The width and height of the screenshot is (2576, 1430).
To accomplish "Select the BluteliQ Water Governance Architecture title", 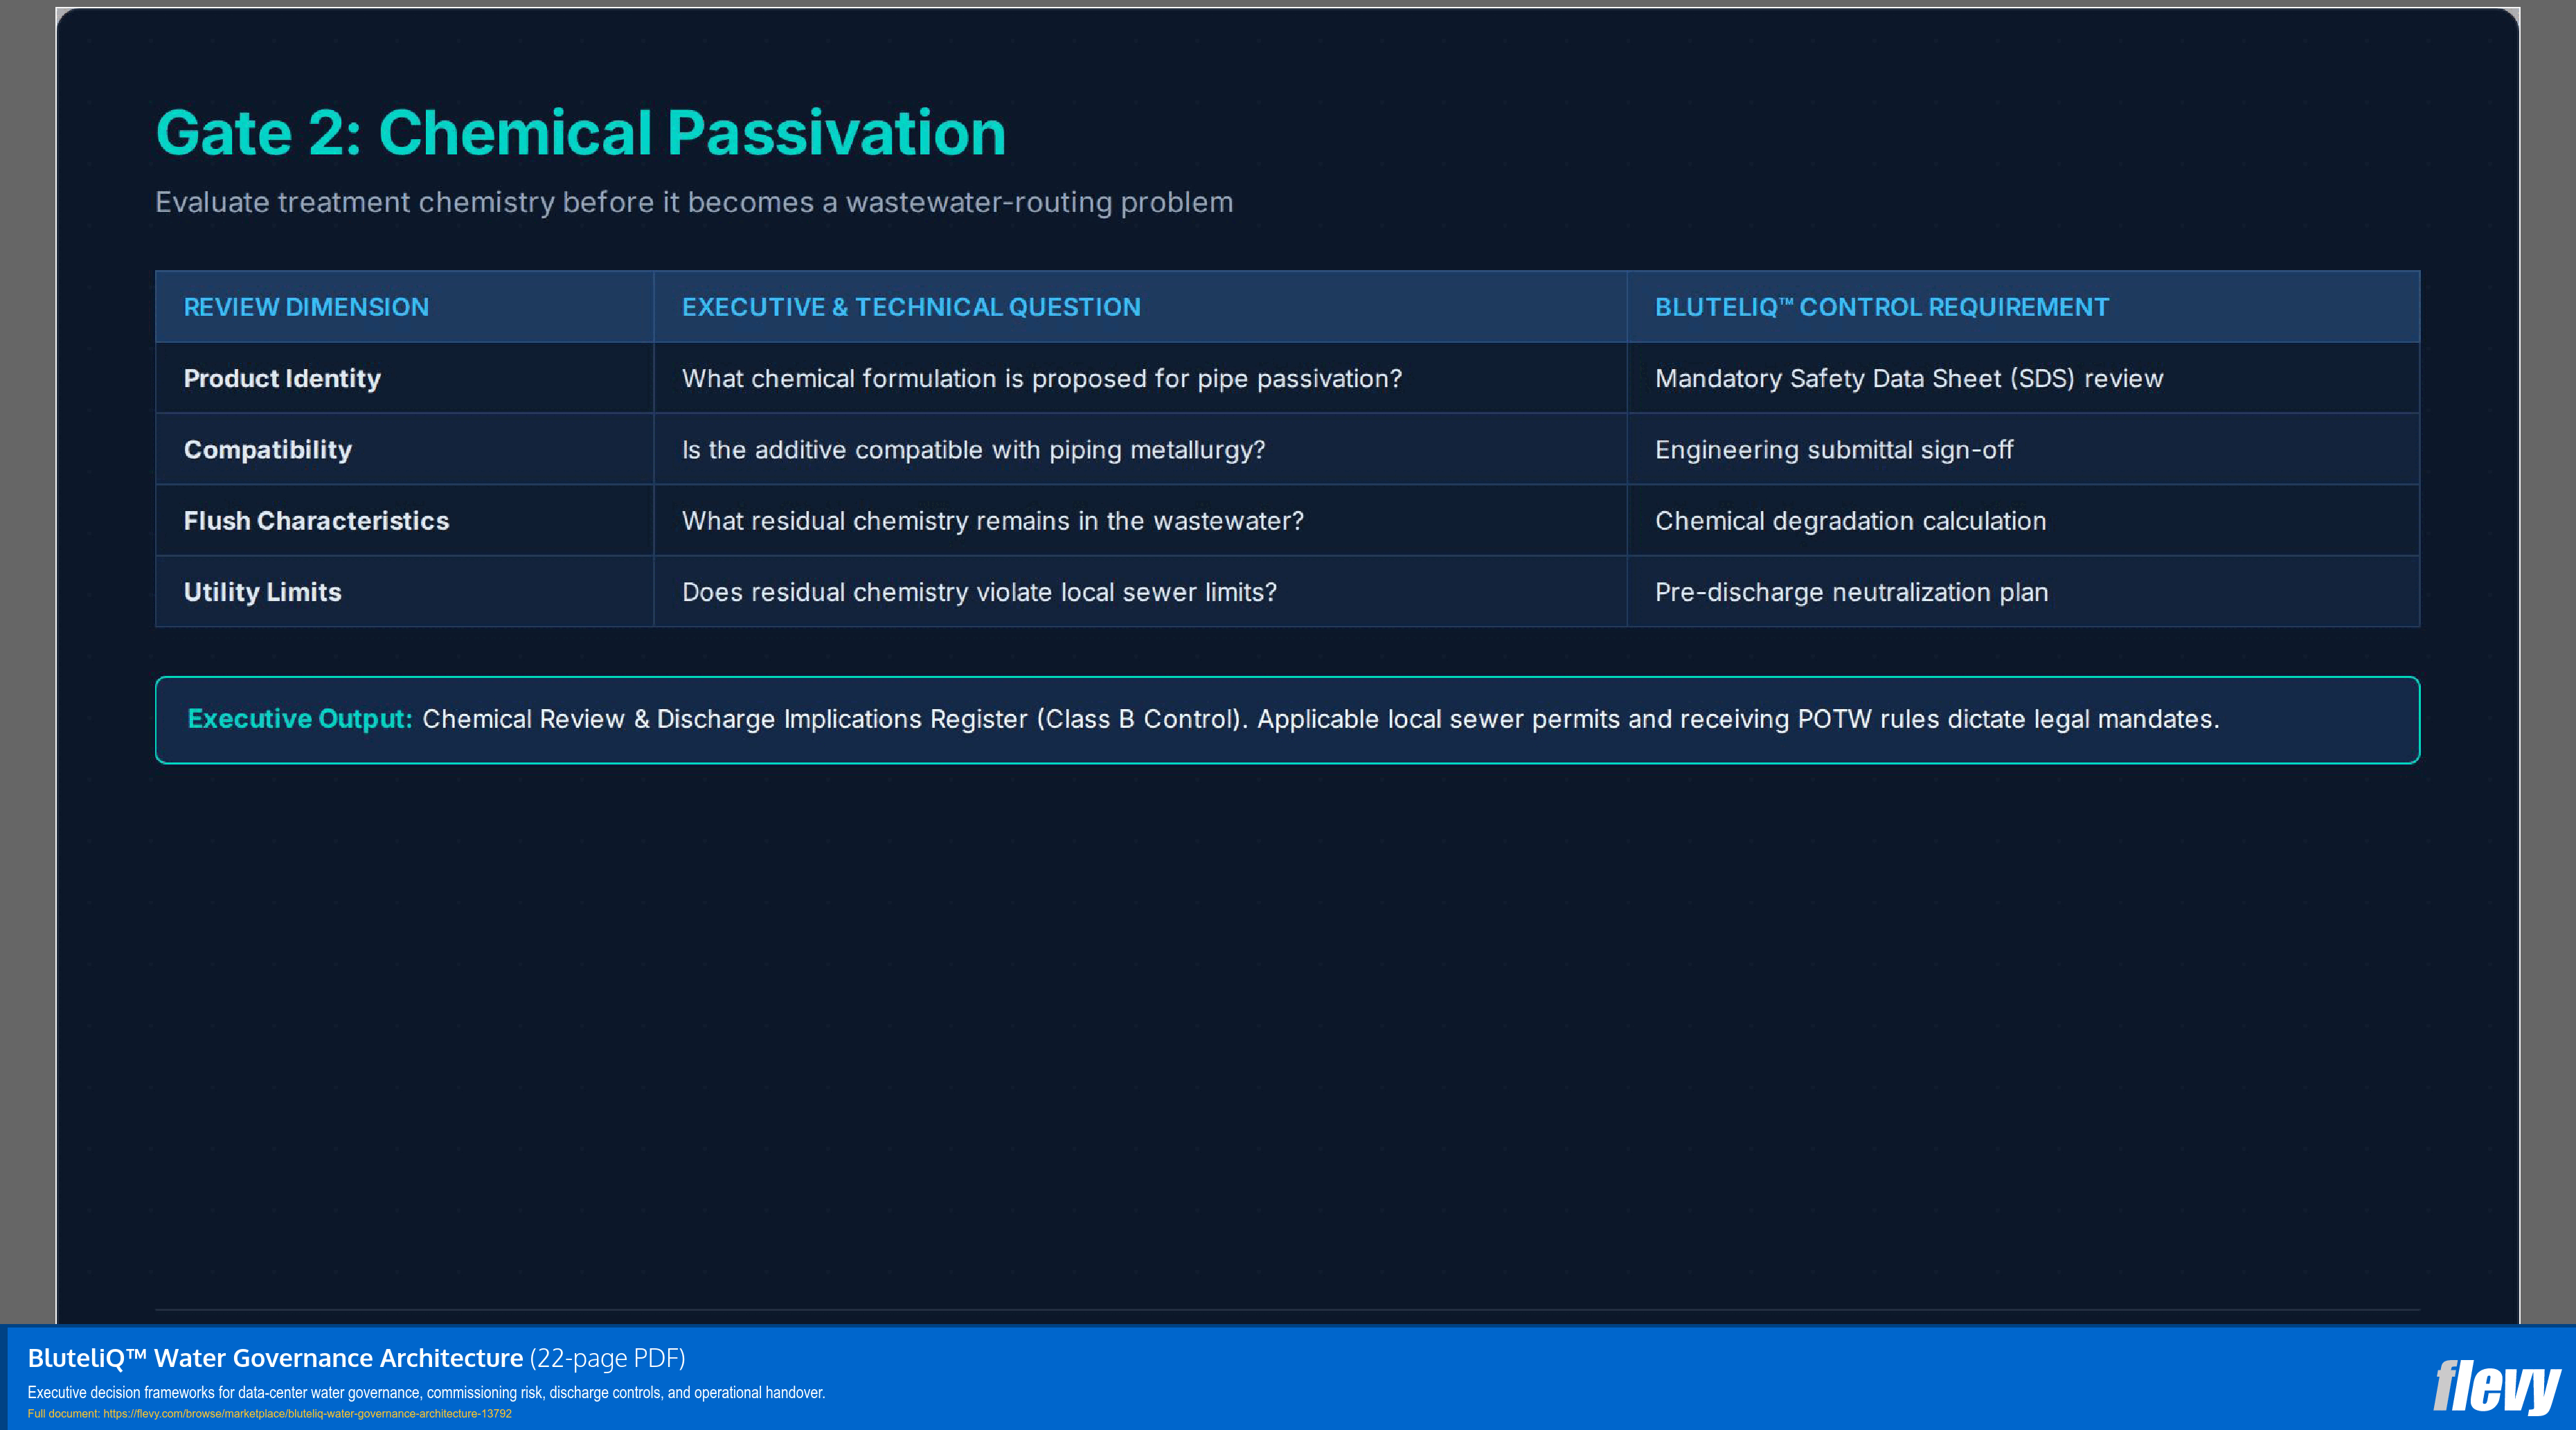I will coord(275,1358).
